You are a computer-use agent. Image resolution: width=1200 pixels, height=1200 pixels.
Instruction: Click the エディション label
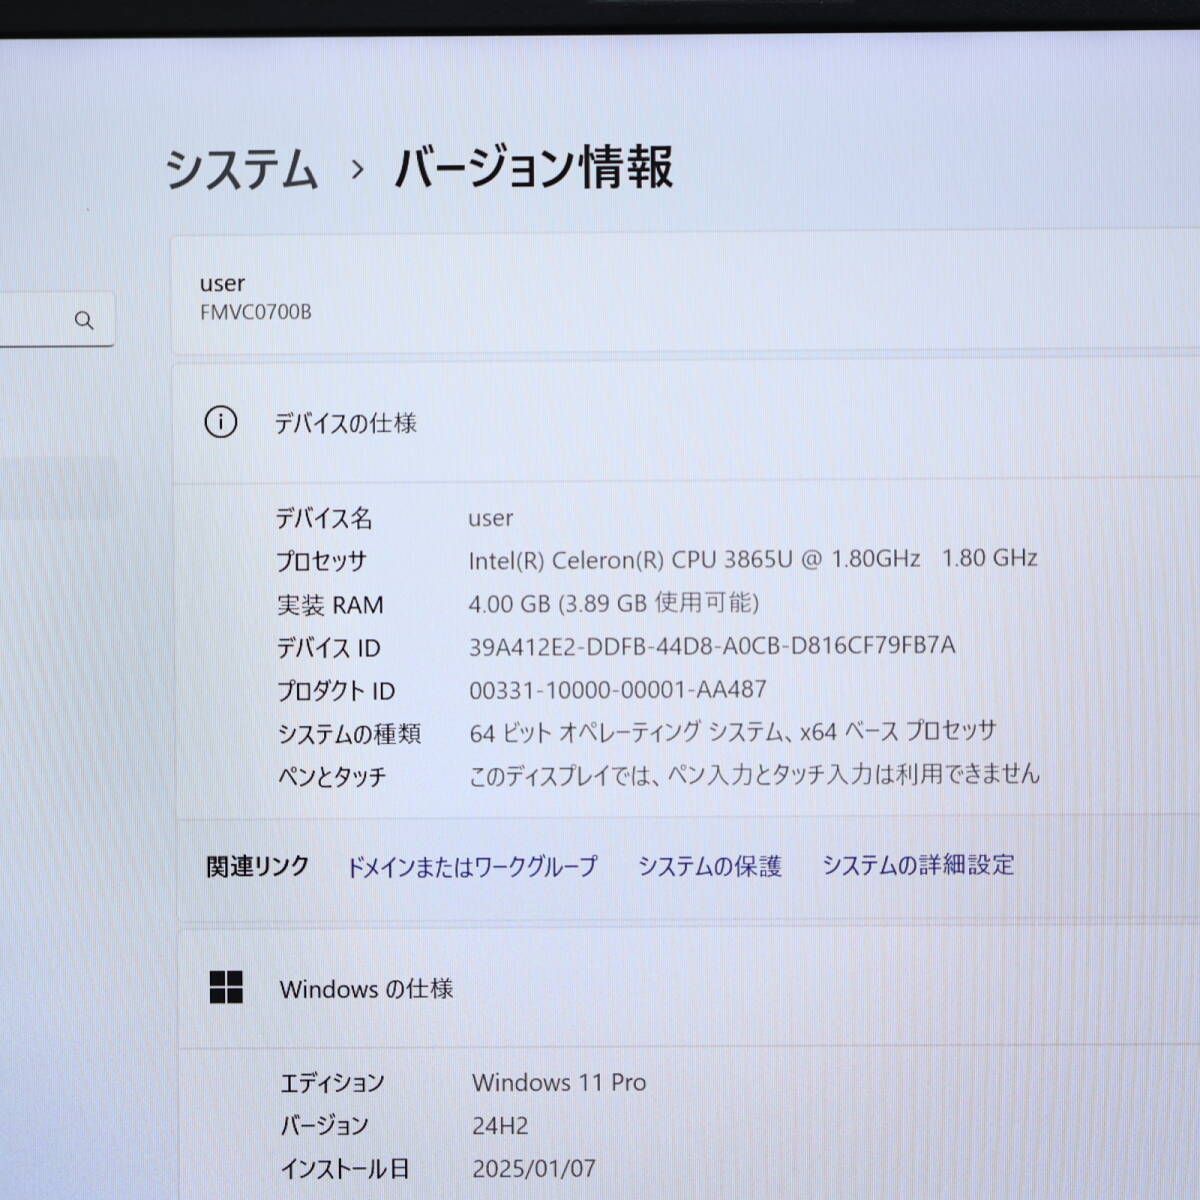332,1083
